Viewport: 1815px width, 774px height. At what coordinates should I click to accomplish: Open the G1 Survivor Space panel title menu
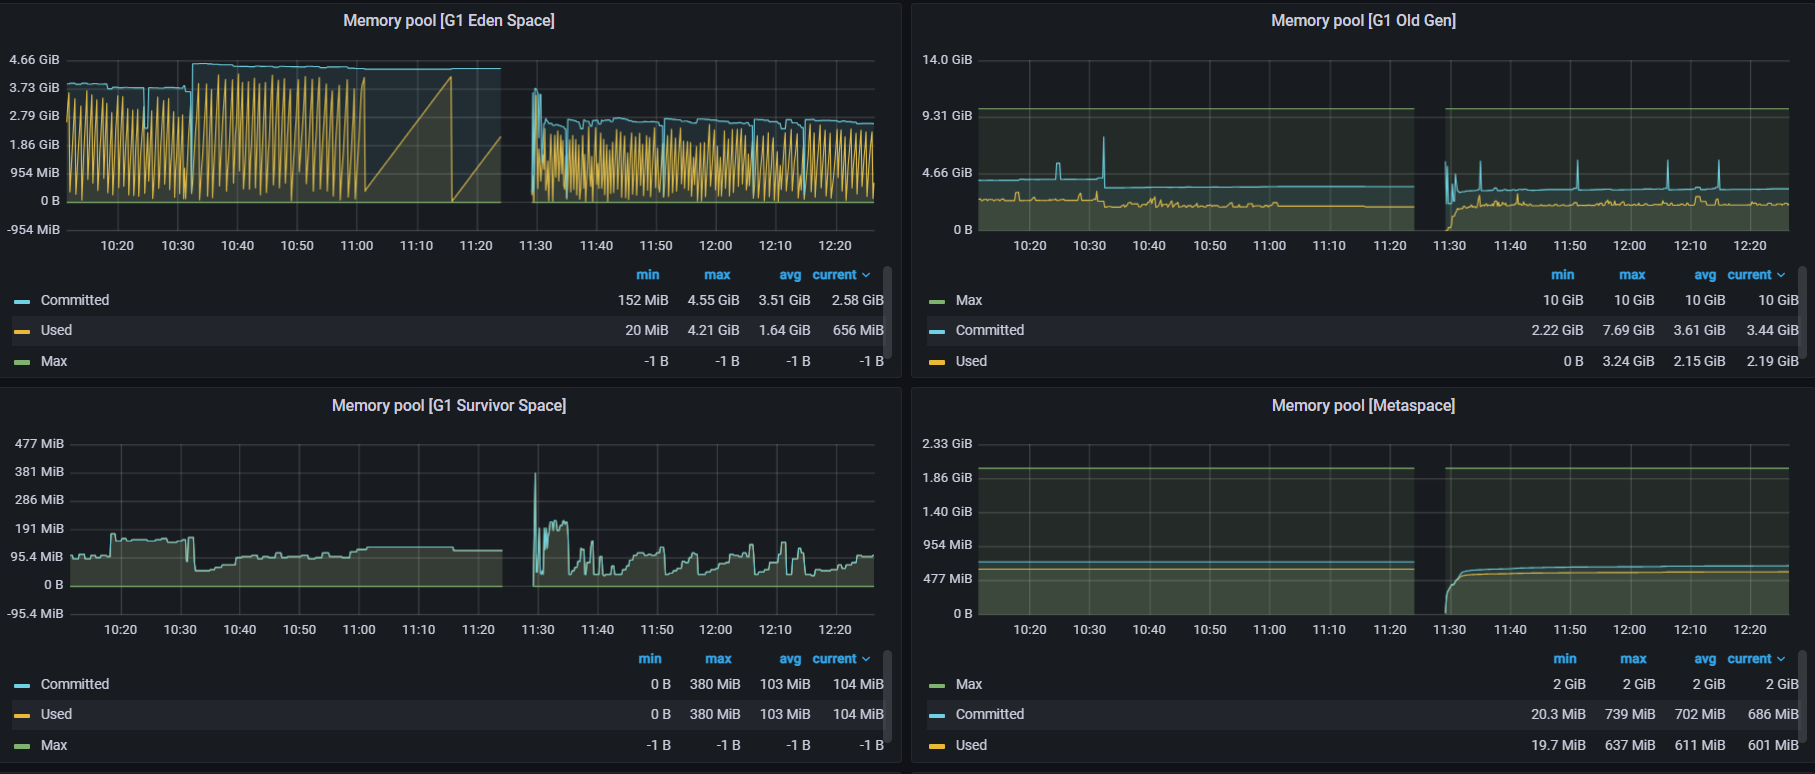449,405
